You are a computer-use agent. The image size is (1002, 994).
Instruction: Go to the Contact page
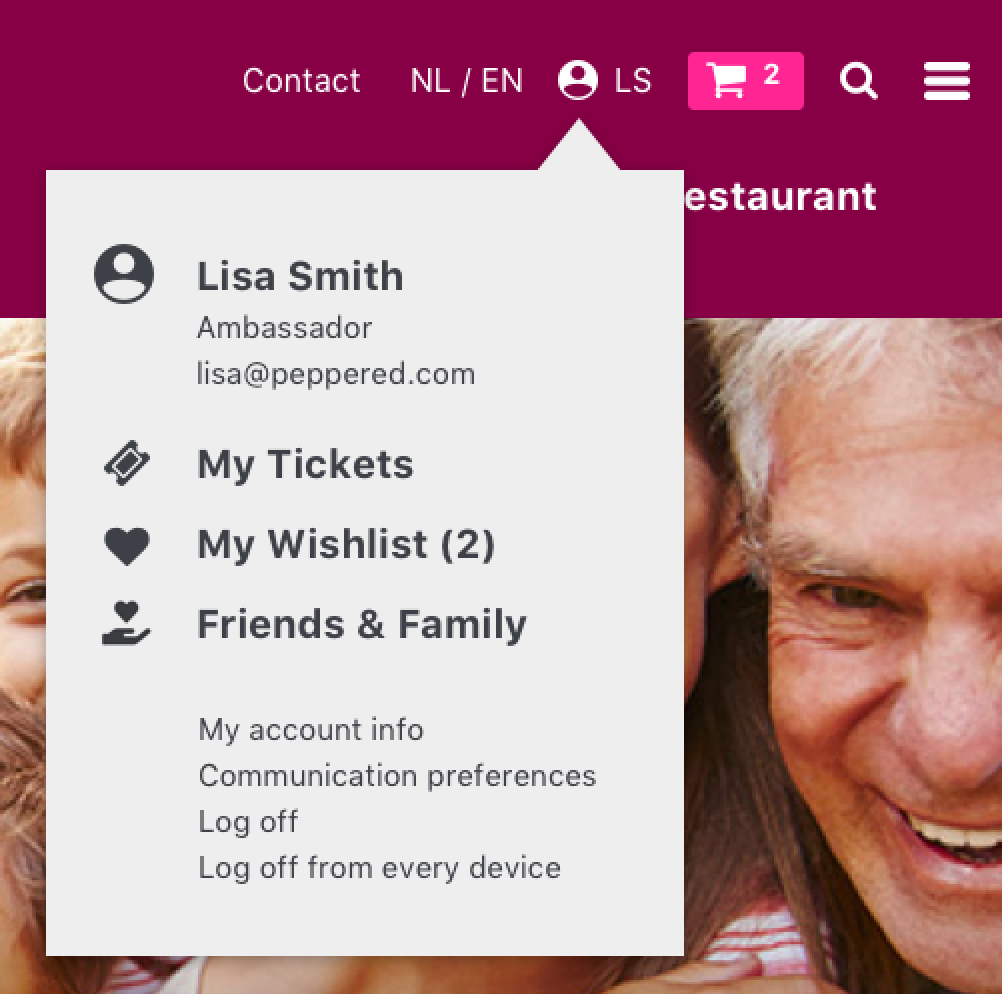pos(302,81)
